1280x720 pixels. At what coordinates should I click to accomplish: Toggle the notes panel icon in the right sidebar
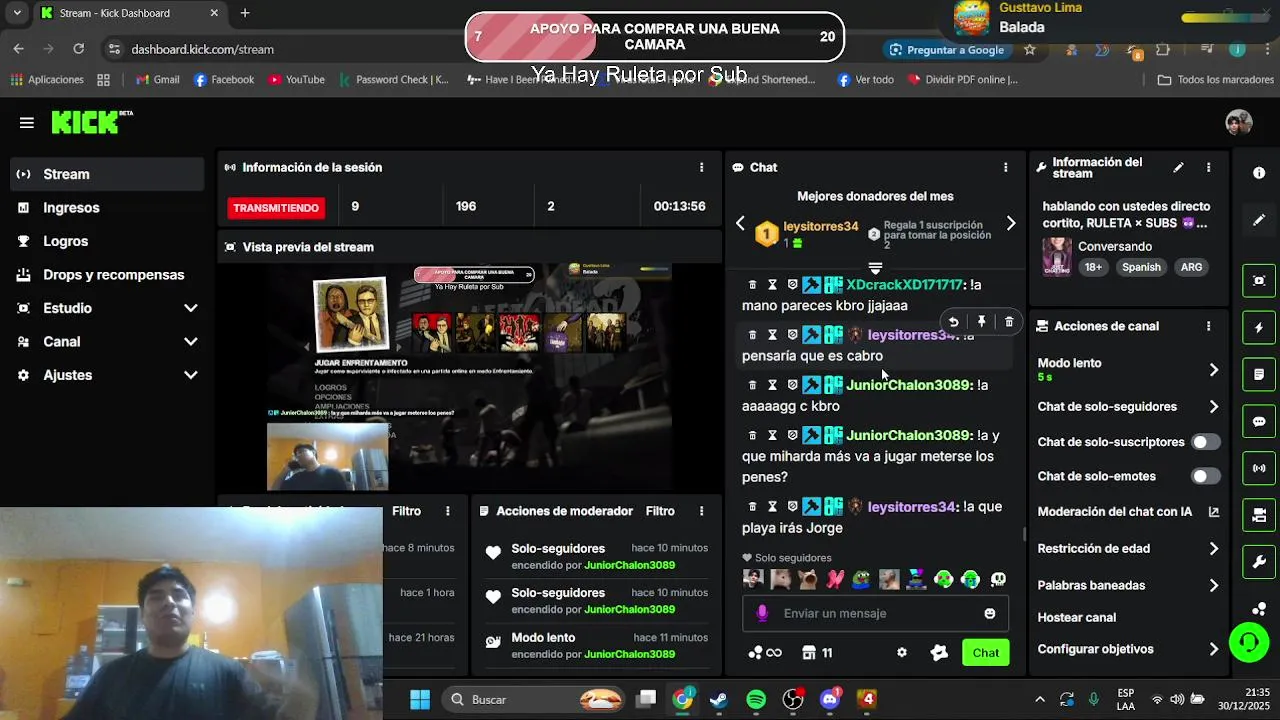[x=1259, y=374]
